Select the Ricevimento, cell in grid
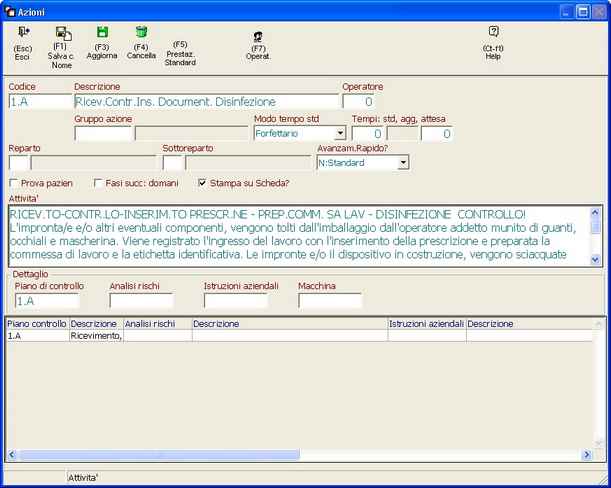This screenshot has width=611, height=488. [x=96, y=336]
